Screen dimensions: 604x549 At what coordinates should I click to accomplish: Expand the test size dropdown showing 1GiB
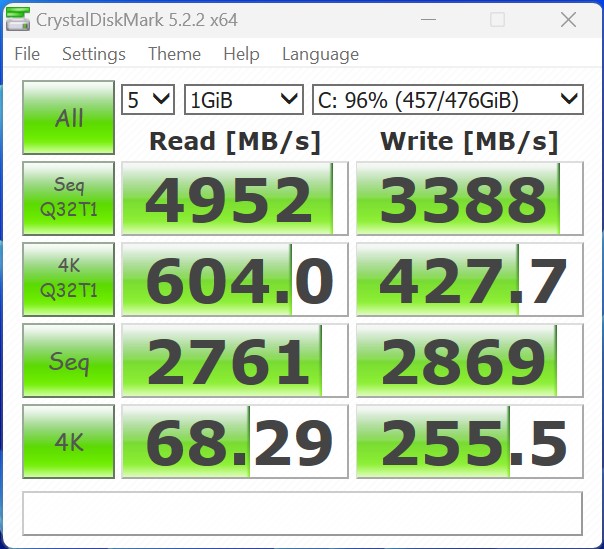(244, 100)
